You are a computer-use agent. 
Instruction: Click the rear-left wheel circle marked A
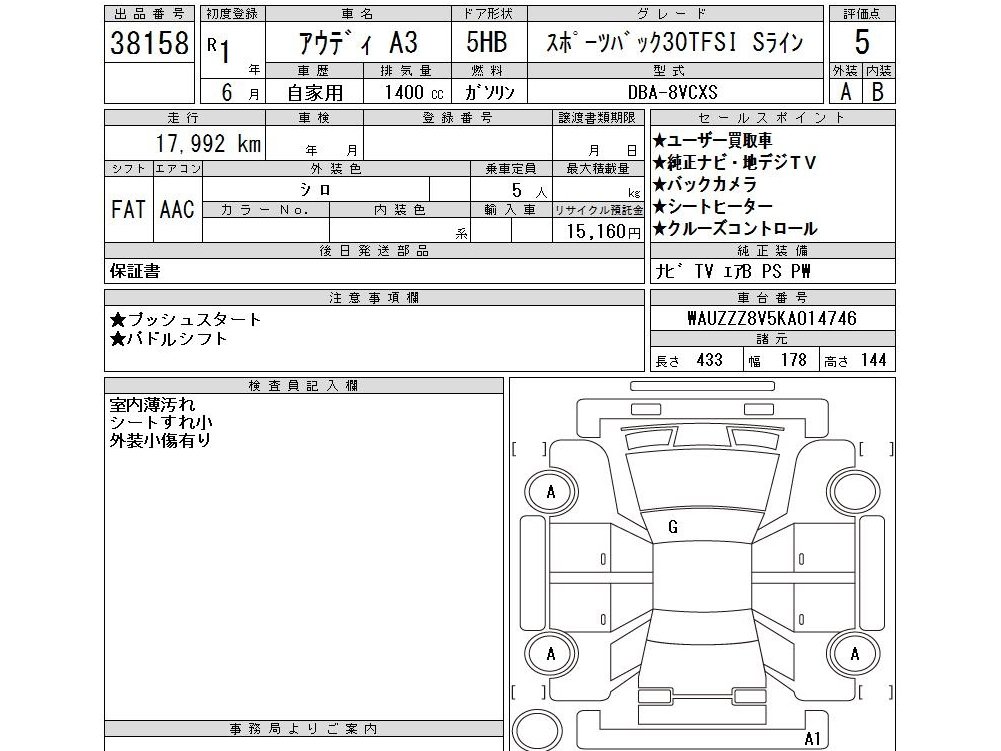[550, 654]
